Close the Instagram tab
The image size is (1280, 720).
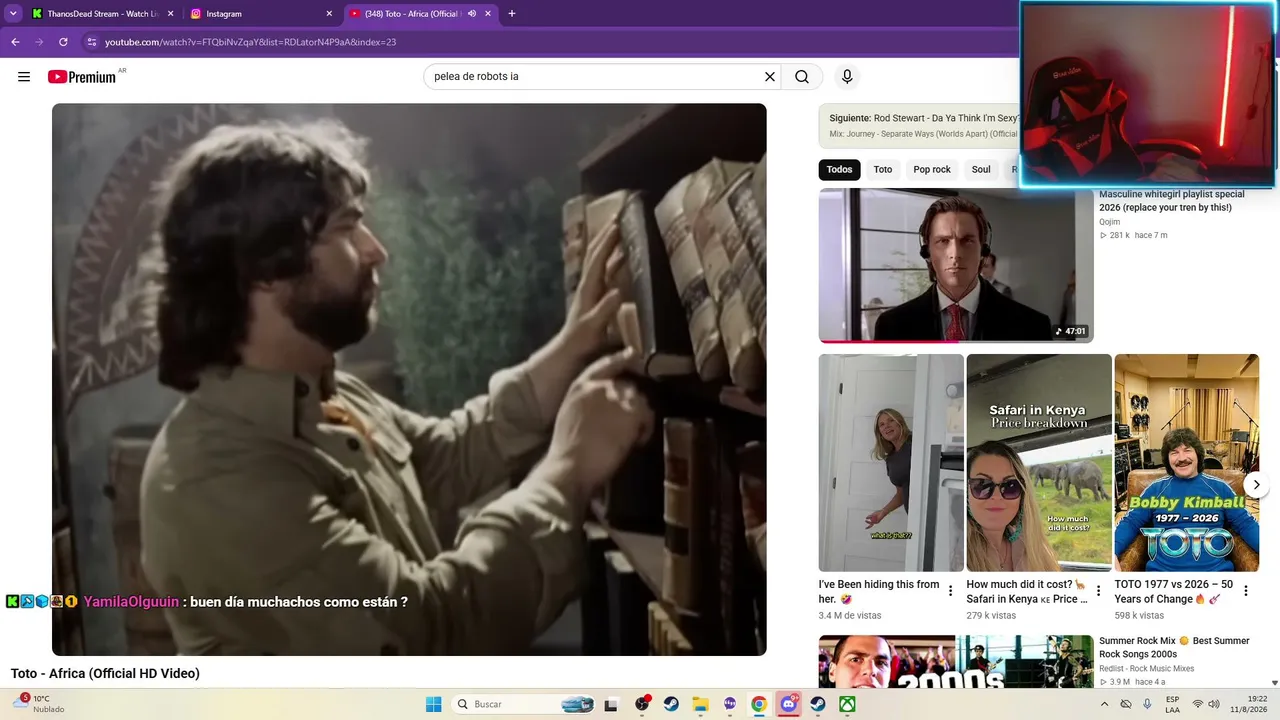(x=329, y=14)
